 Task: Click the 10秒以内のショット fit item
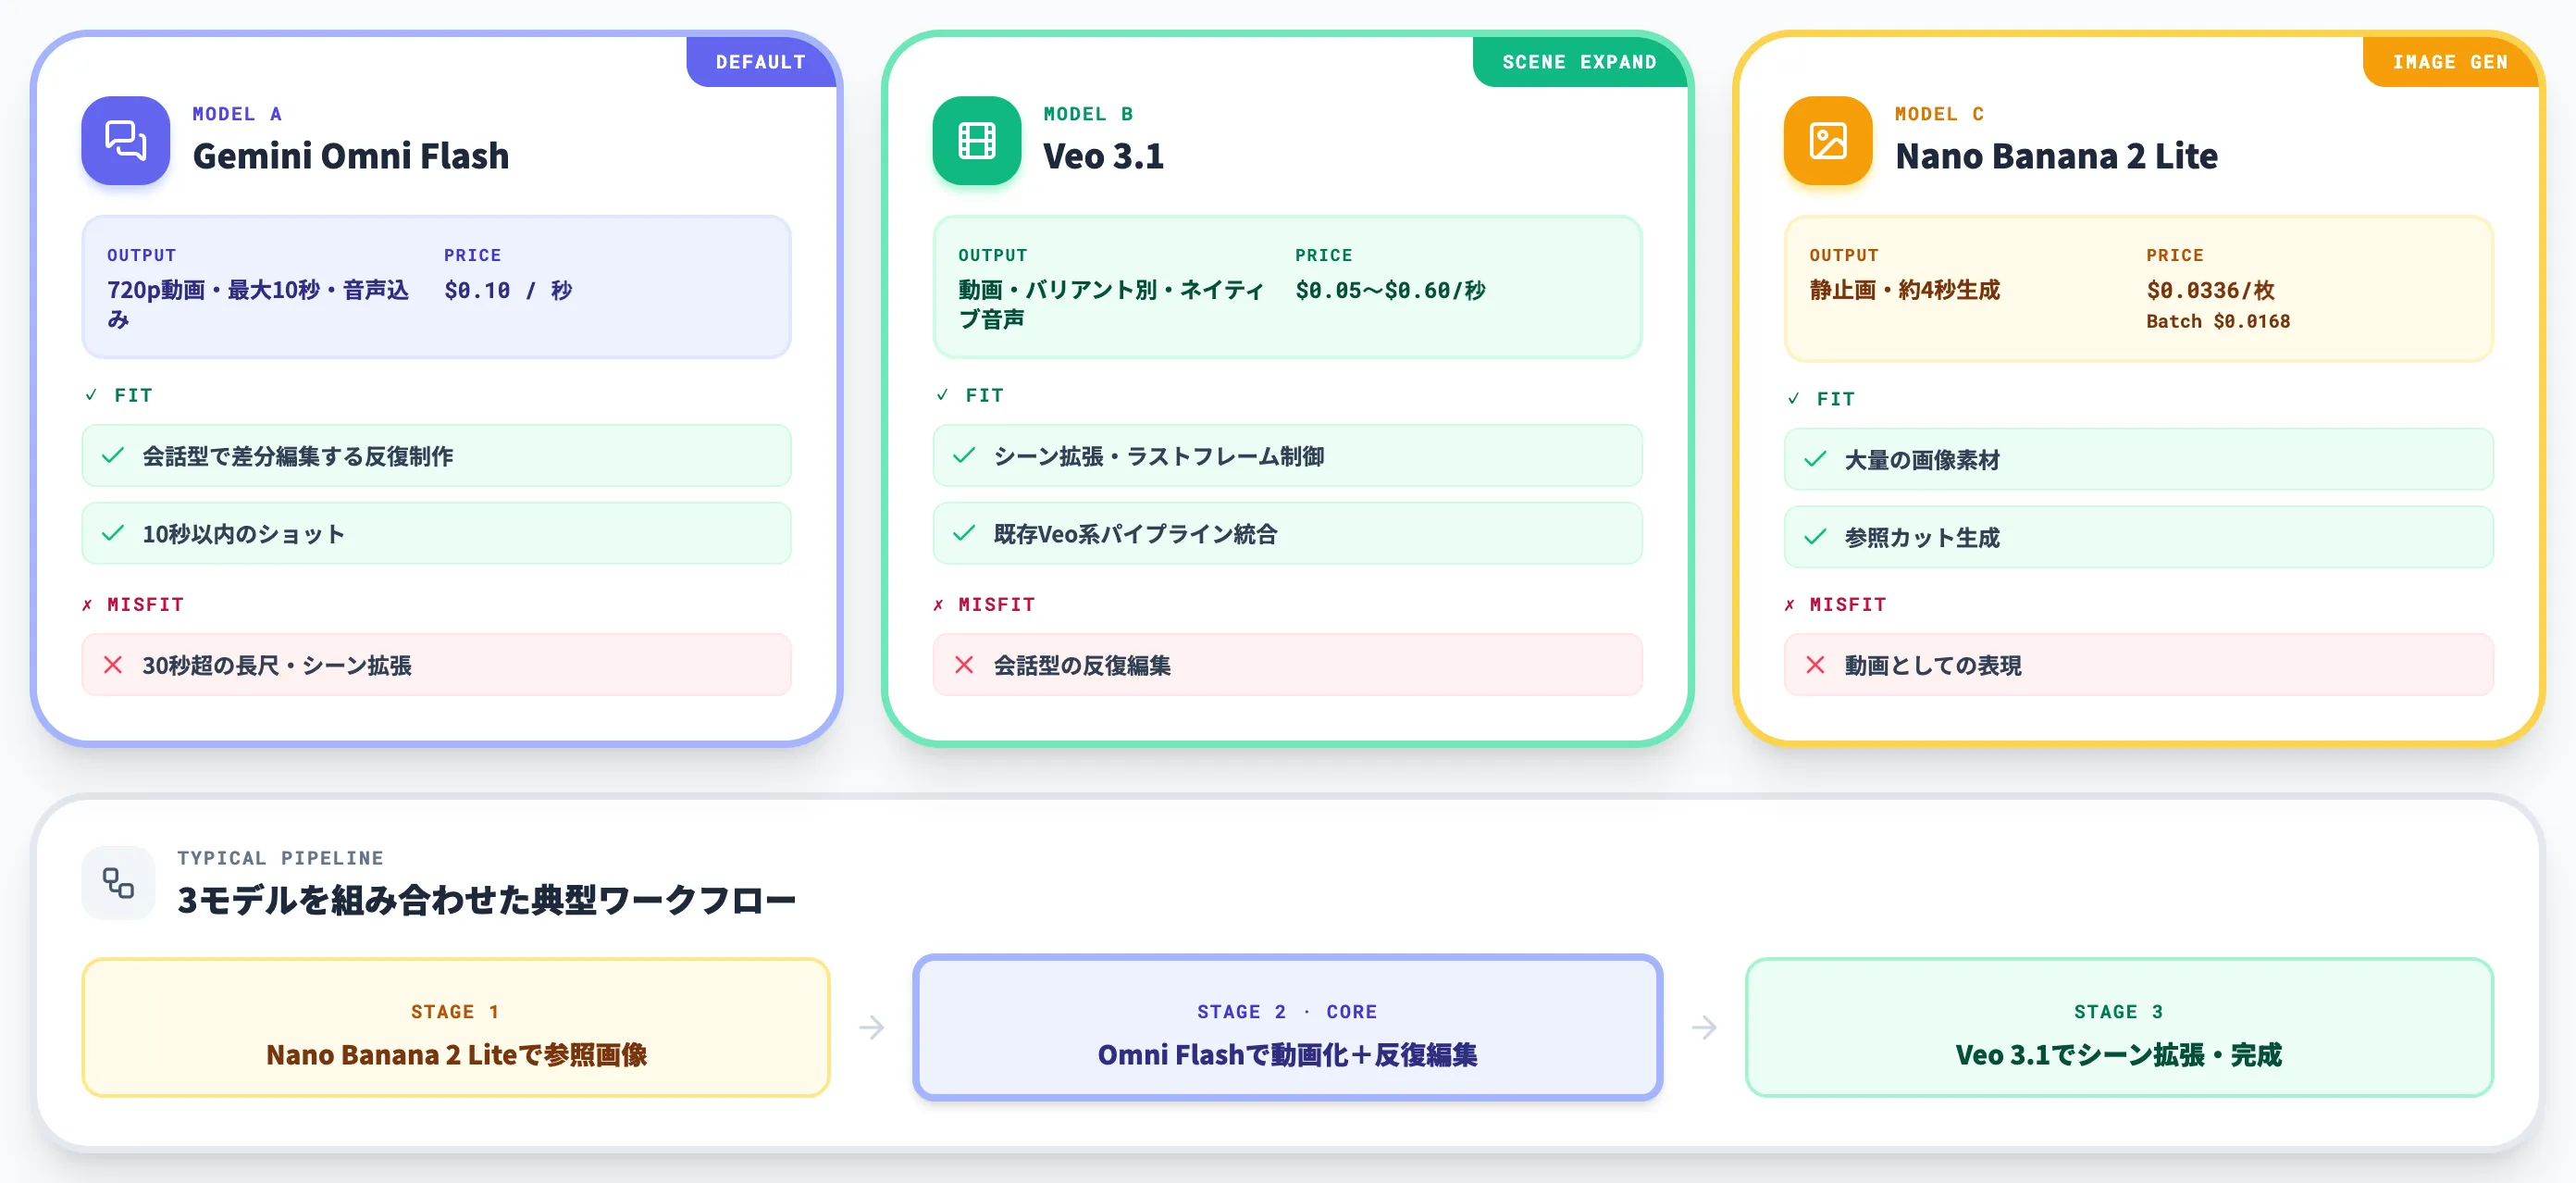tap(436, 534)
